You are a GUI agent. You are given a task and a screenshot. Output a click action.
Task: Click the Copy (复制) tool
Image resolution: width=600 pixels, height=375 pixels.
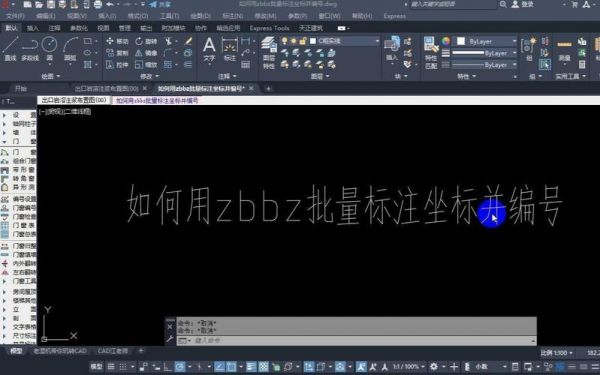pos(117,53)
